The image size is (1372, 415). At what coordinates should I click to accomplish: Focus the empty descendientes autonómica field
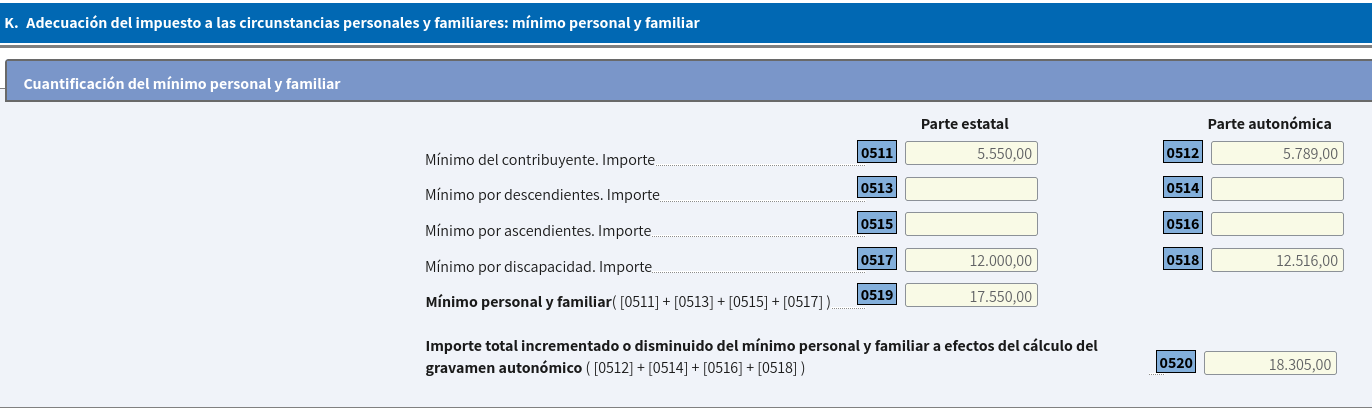[x=1277, y=189]
